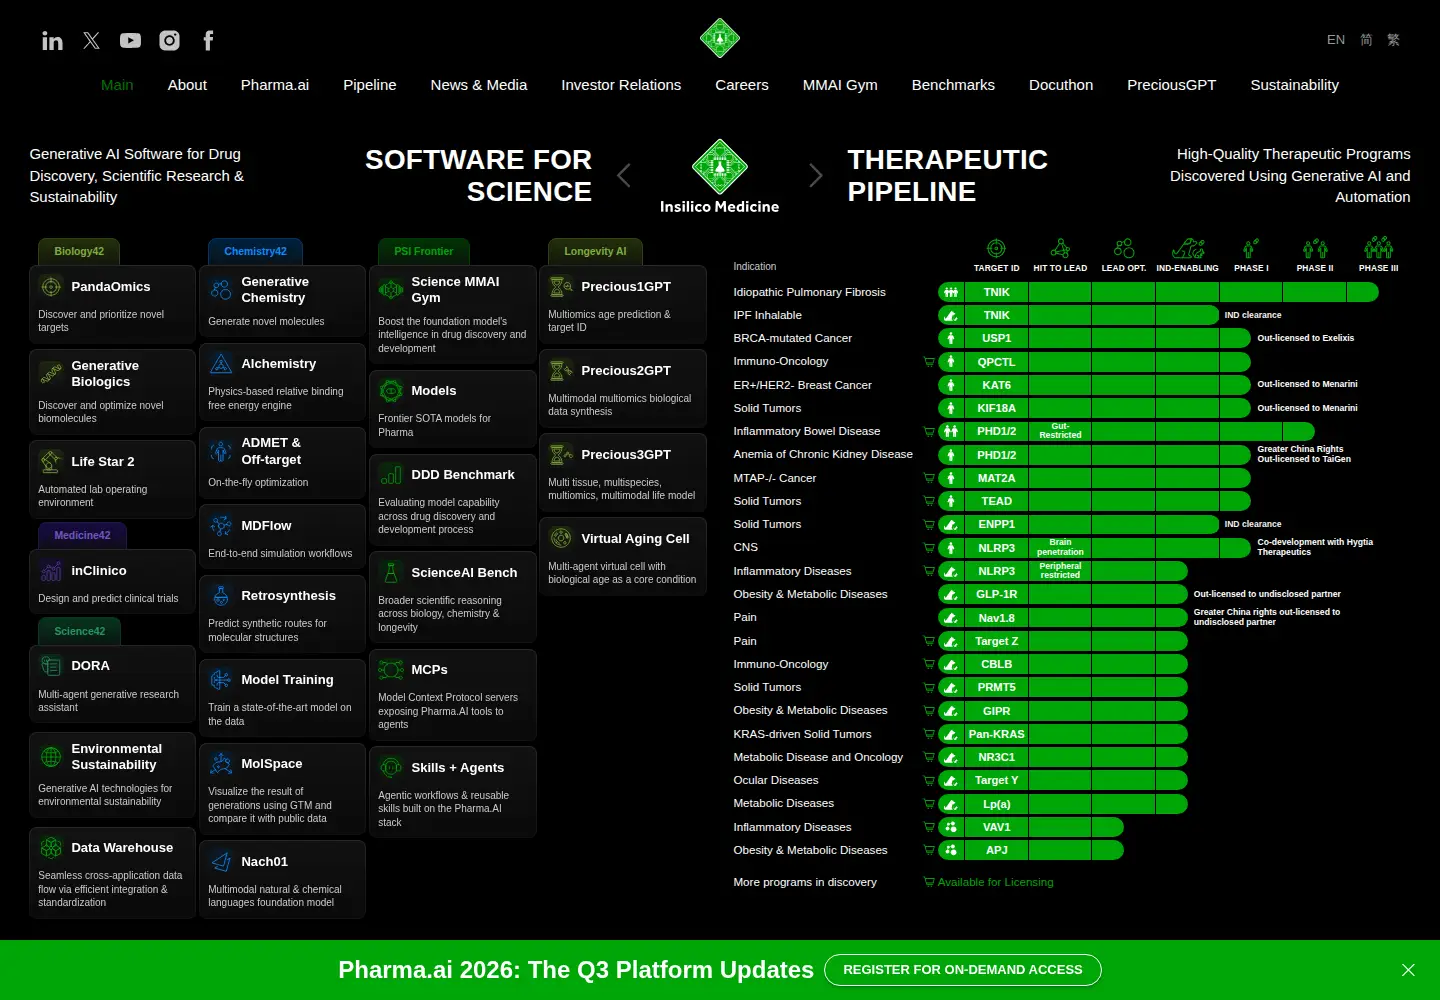Image resolution: width=1440 pixels, height=1000 pixels.
Task: Click the Phase III stage icon
Action: click(x=1378, y=247)
